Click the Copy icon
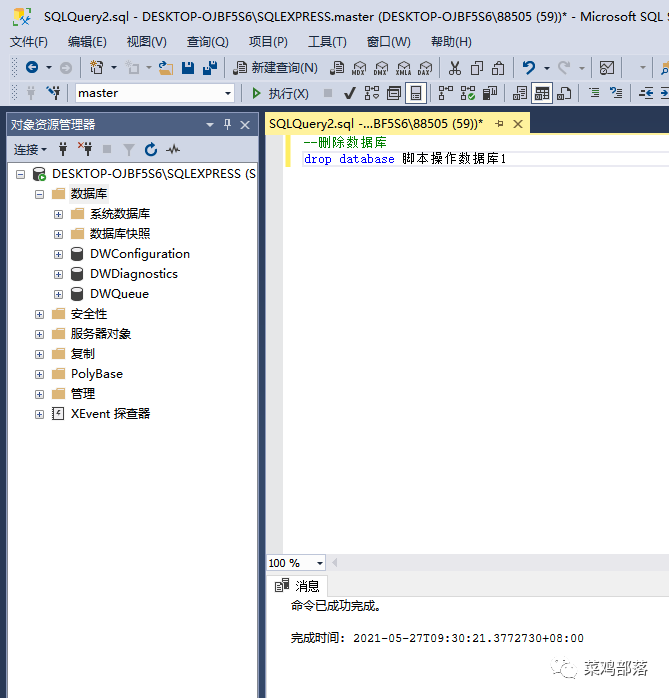Image resolution: width=669 pixels, height=698 pixels. [x=477, y=68]
